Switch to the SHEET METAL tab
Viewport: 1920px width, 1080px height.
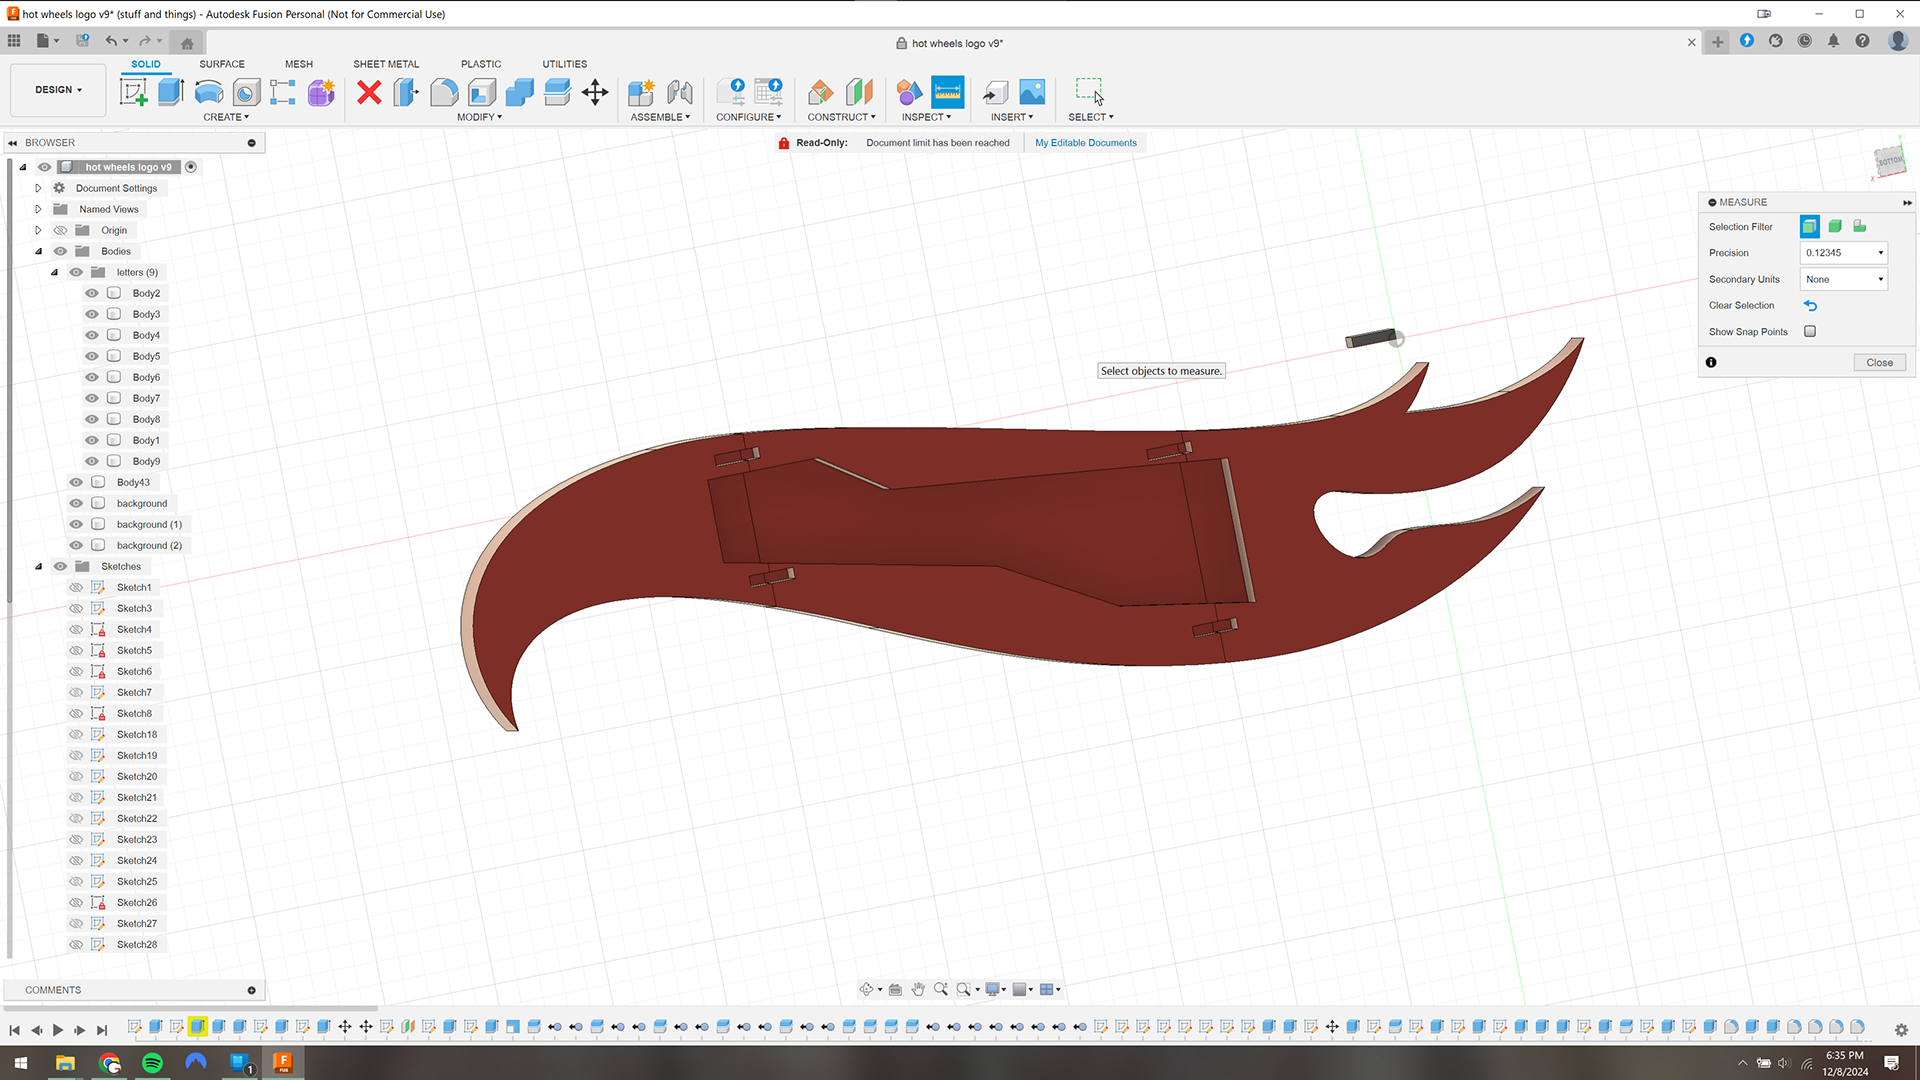pyautogui.click(x=386, y=64)
